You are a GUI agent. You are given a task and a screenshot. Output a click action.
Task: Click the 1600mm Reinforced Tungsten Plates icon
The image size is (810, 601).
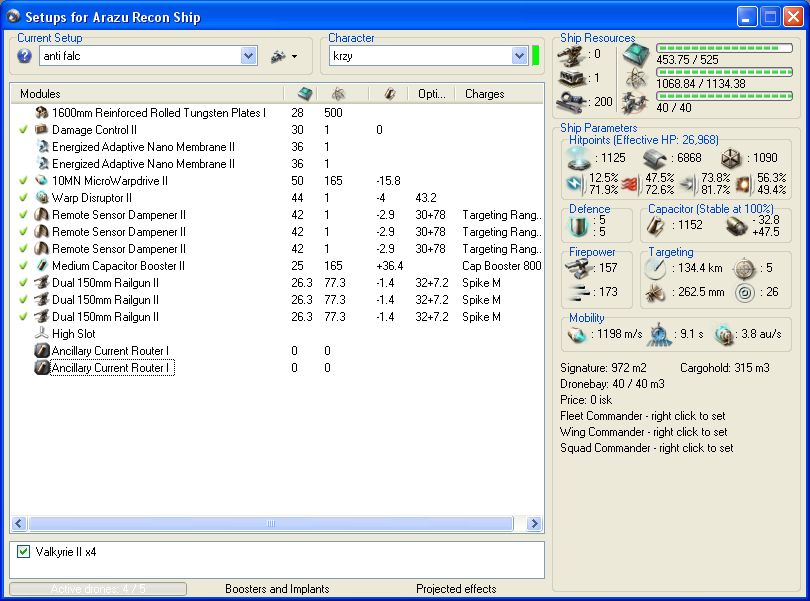[x=42, y=113]
